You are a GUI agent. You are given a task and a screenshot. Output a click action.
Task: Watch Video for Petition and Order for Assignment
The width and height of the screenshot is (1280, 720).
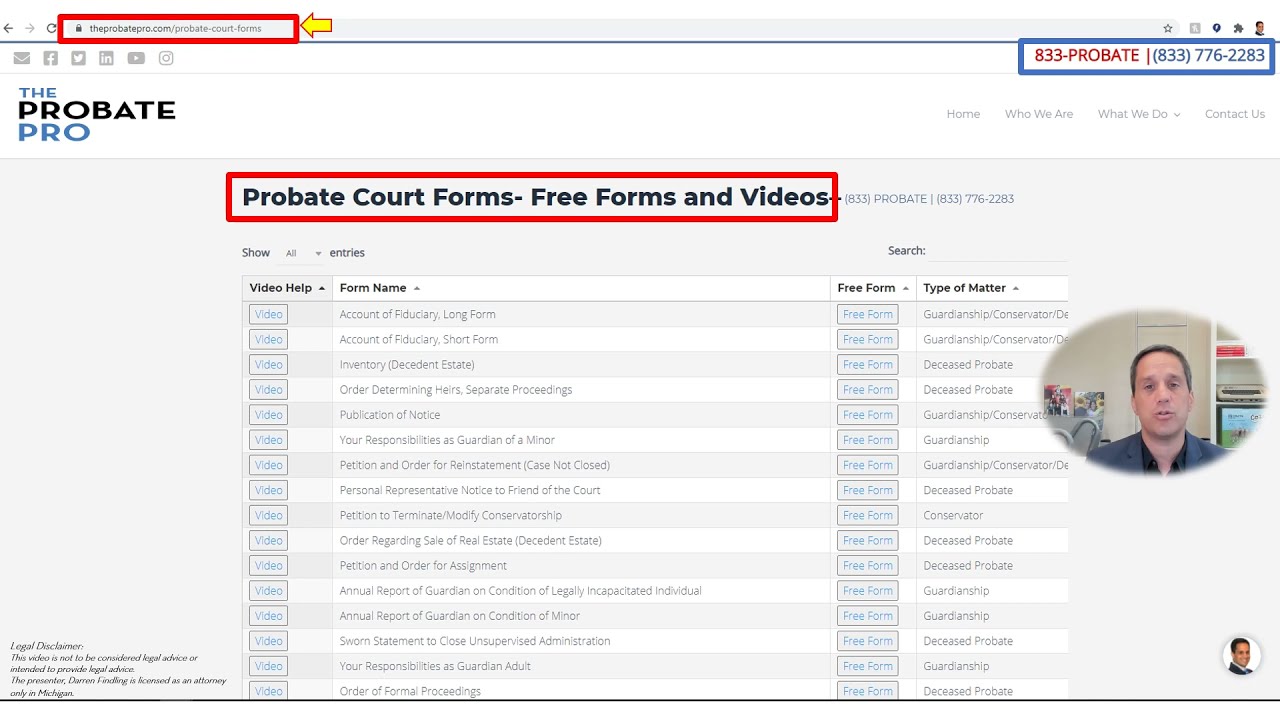click(x=268, y=565)
